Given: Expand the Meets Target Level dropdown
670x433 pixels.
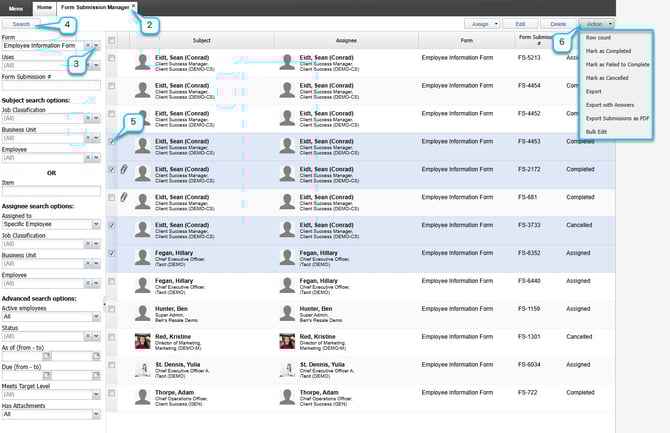Looking at the screenshot, I should click(x=96, y=395).
